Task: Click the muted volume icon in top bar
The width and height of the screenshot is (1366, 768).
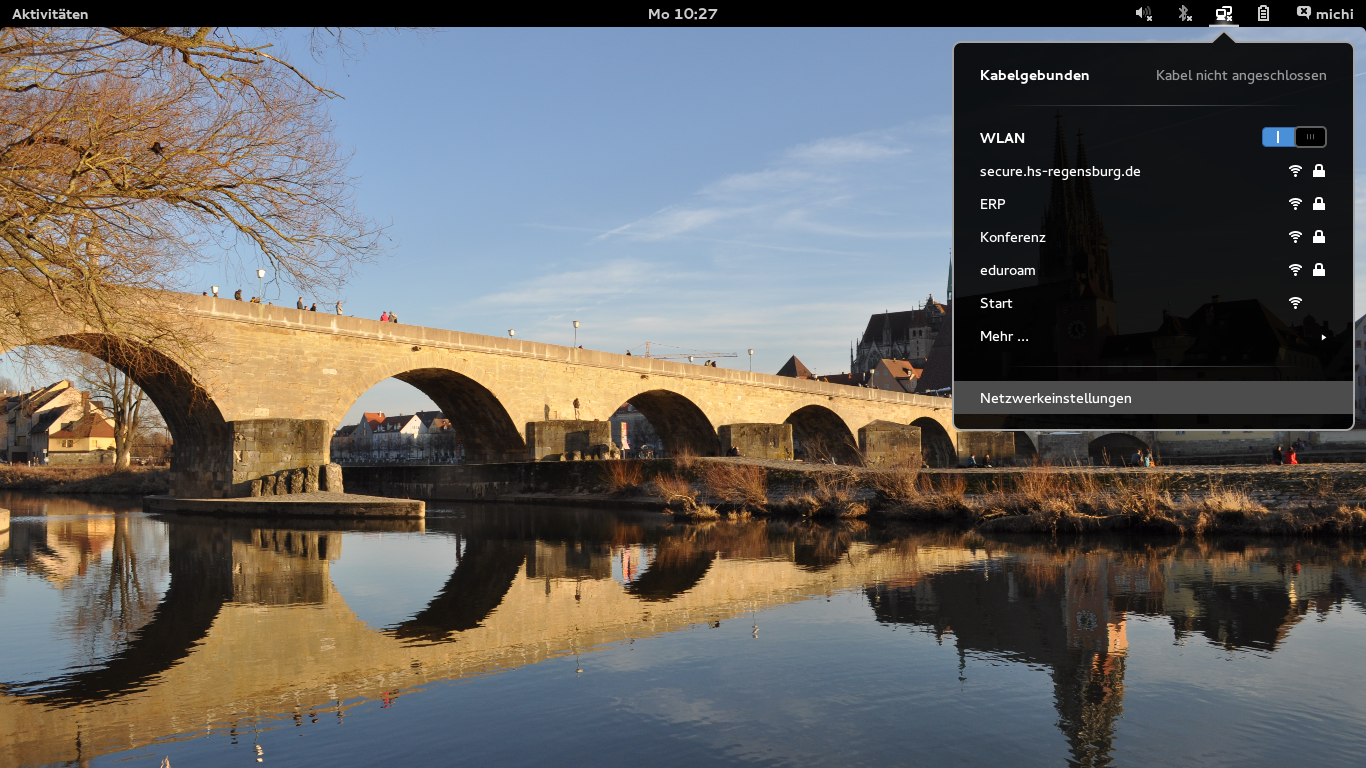Action: [x=1143, y=14]
